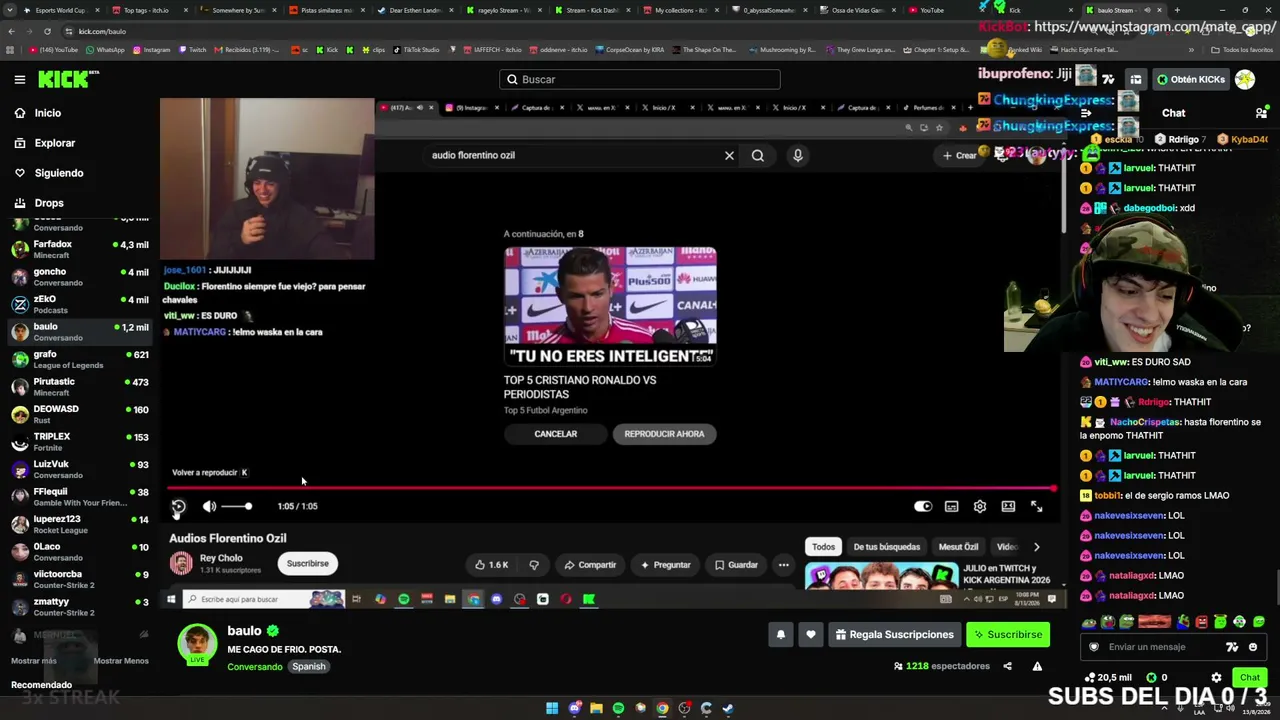1280x720 pixels.
Task: Clear the 'audio florentino ozil' search with X
Action: [729, 156]
